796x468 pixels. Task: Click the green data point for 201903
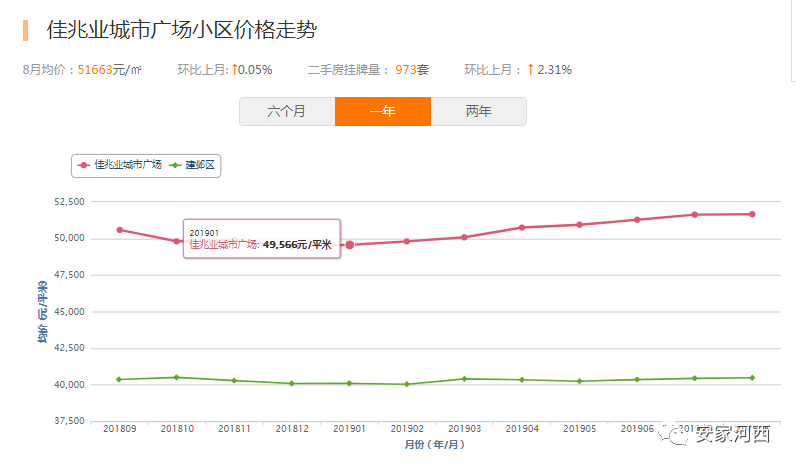click(465, 379)
